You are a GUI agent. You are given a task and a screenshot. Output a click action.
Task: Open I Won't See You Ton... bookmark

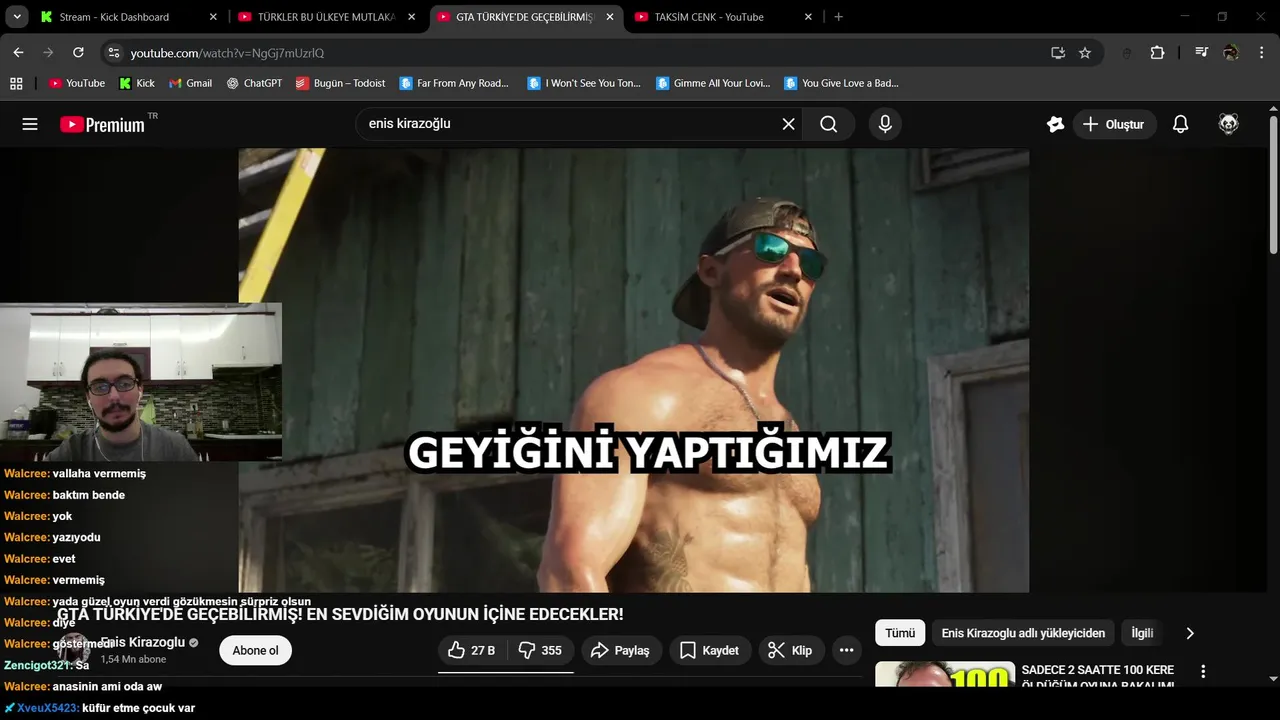click(585, 83)
